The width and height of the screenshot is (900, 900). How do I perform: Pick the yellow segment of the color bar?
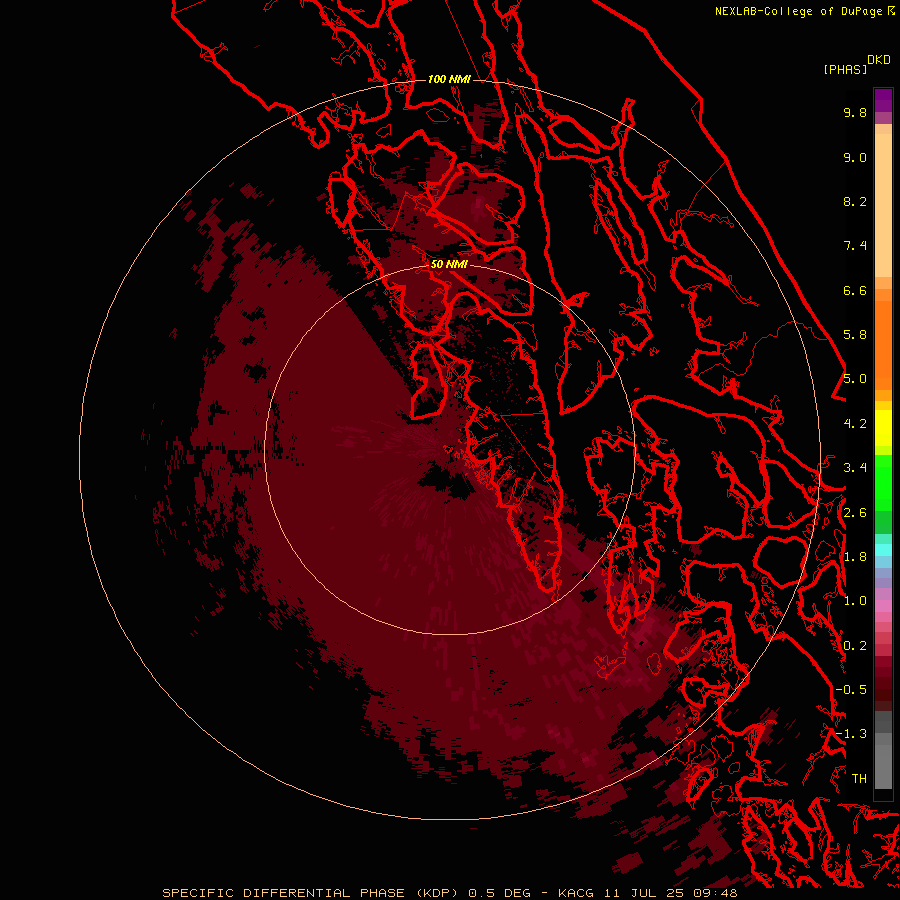[x=883, y=428]
